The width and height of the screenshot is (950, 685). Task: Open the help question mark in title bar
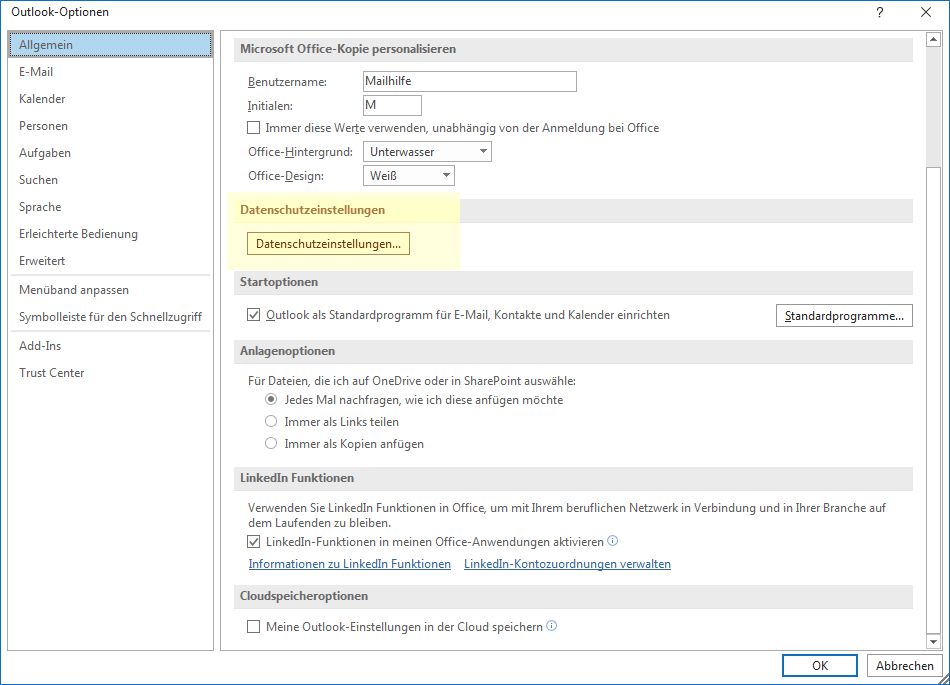click(x=880, y=12)
